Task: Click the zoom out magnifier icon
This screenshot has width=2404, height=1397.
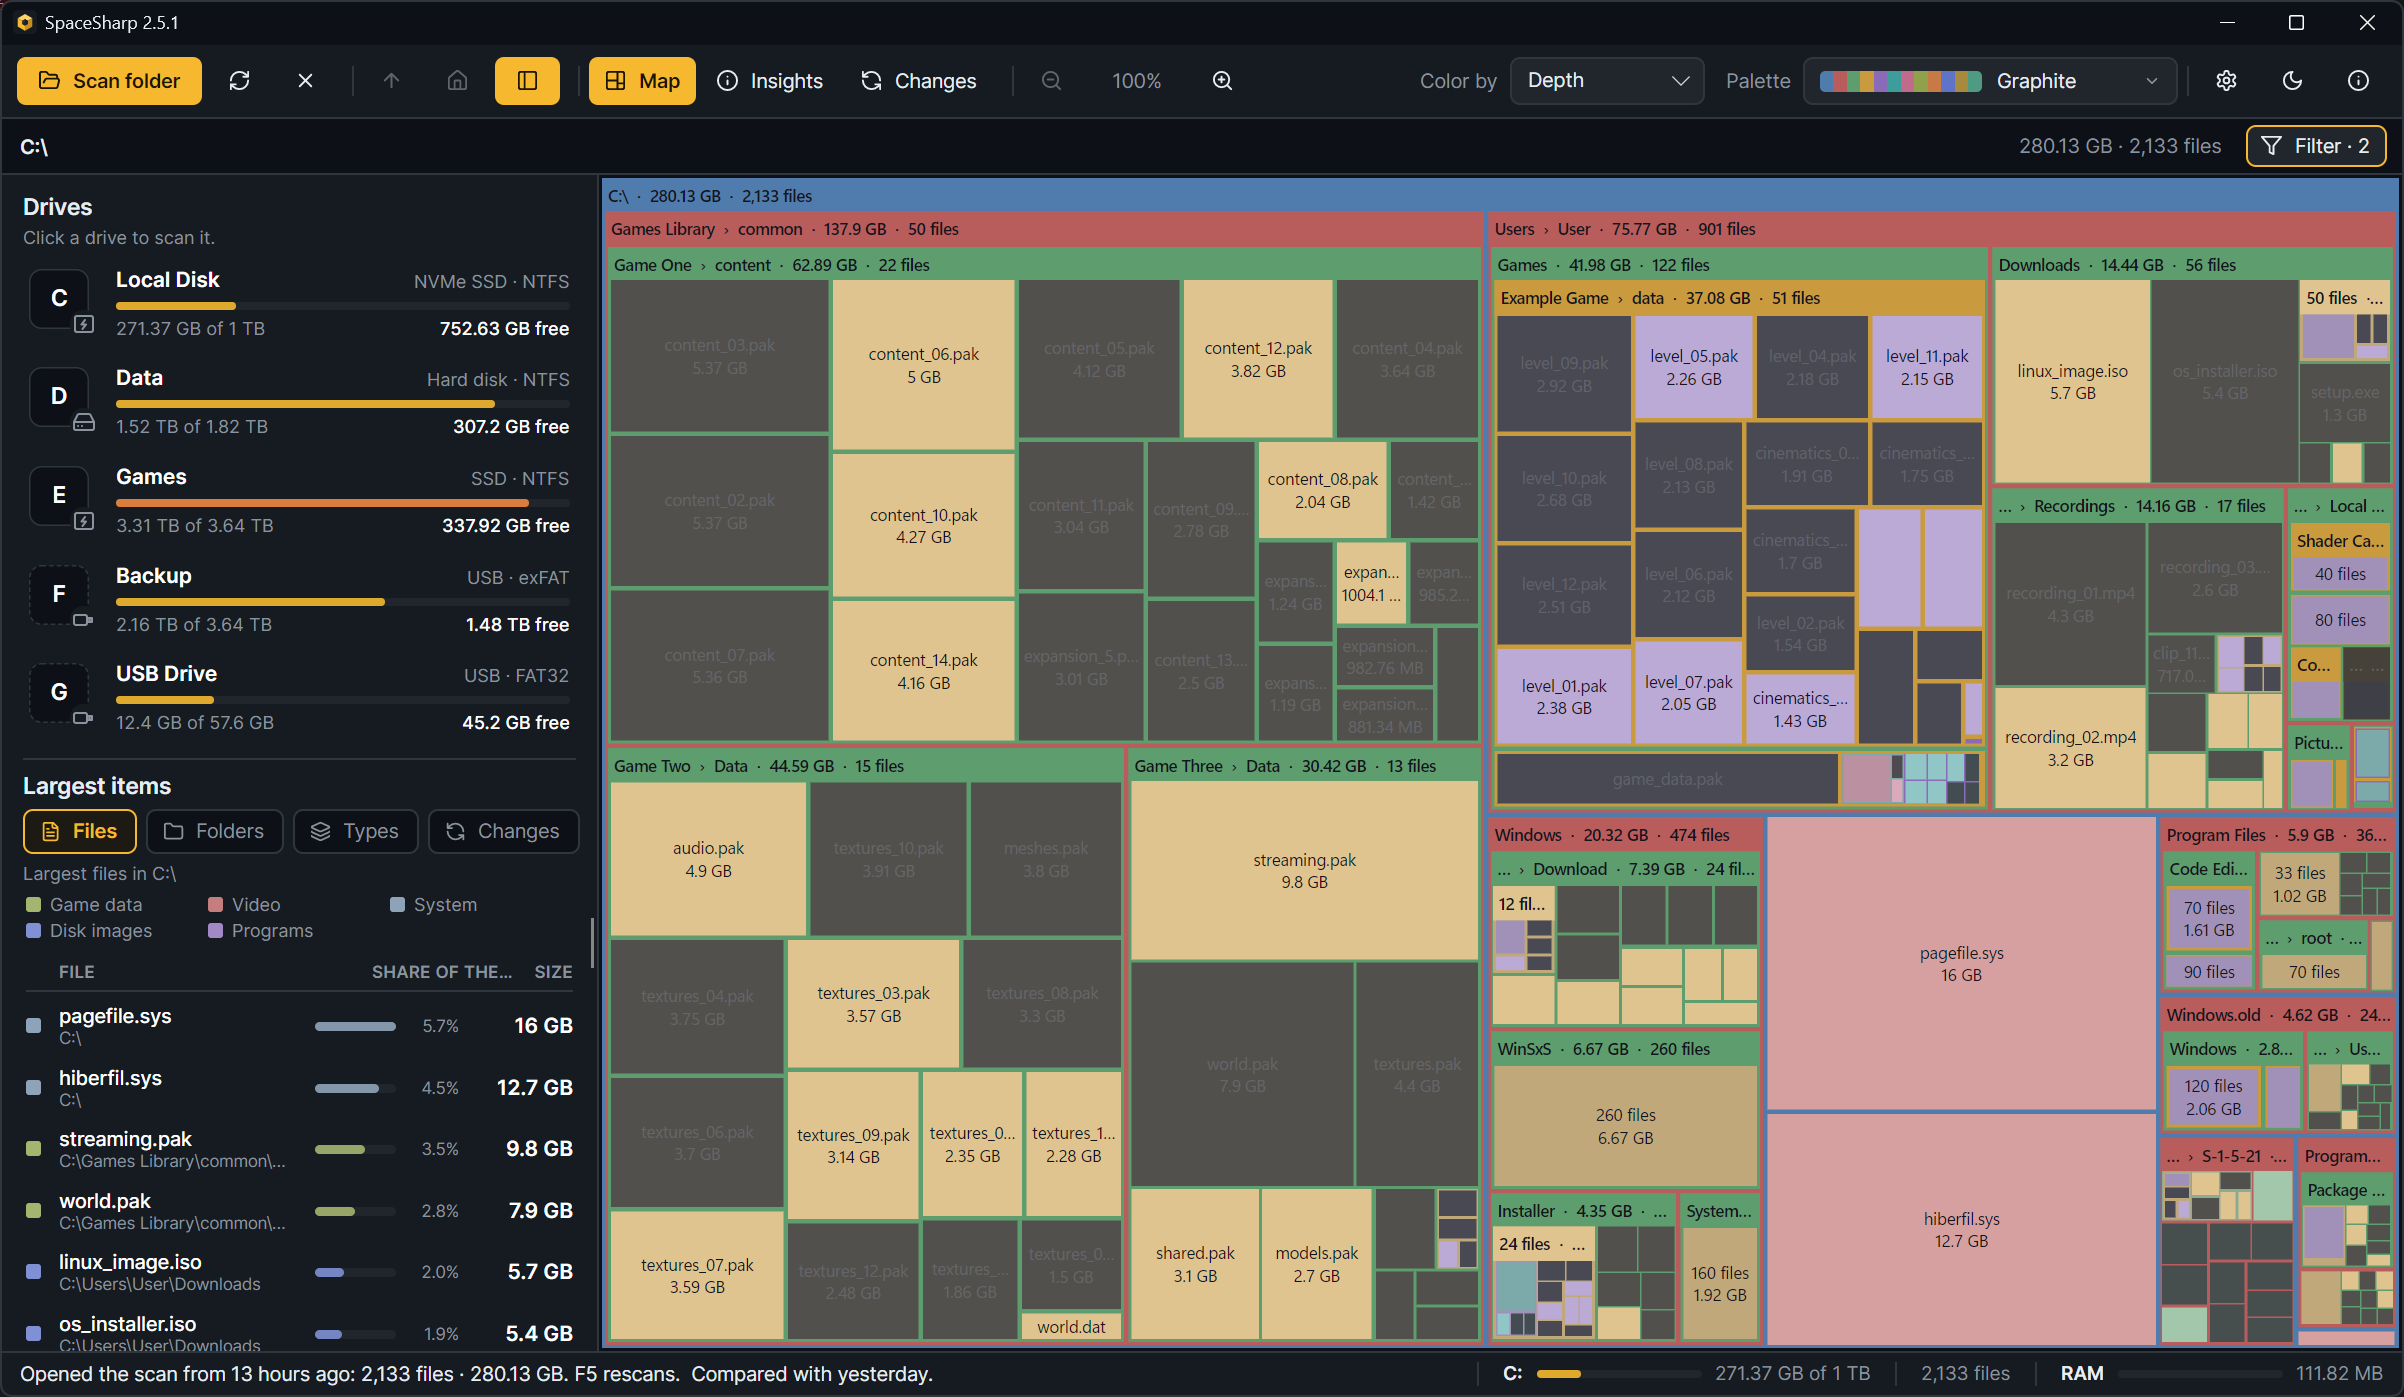Action: [1051, 81]
